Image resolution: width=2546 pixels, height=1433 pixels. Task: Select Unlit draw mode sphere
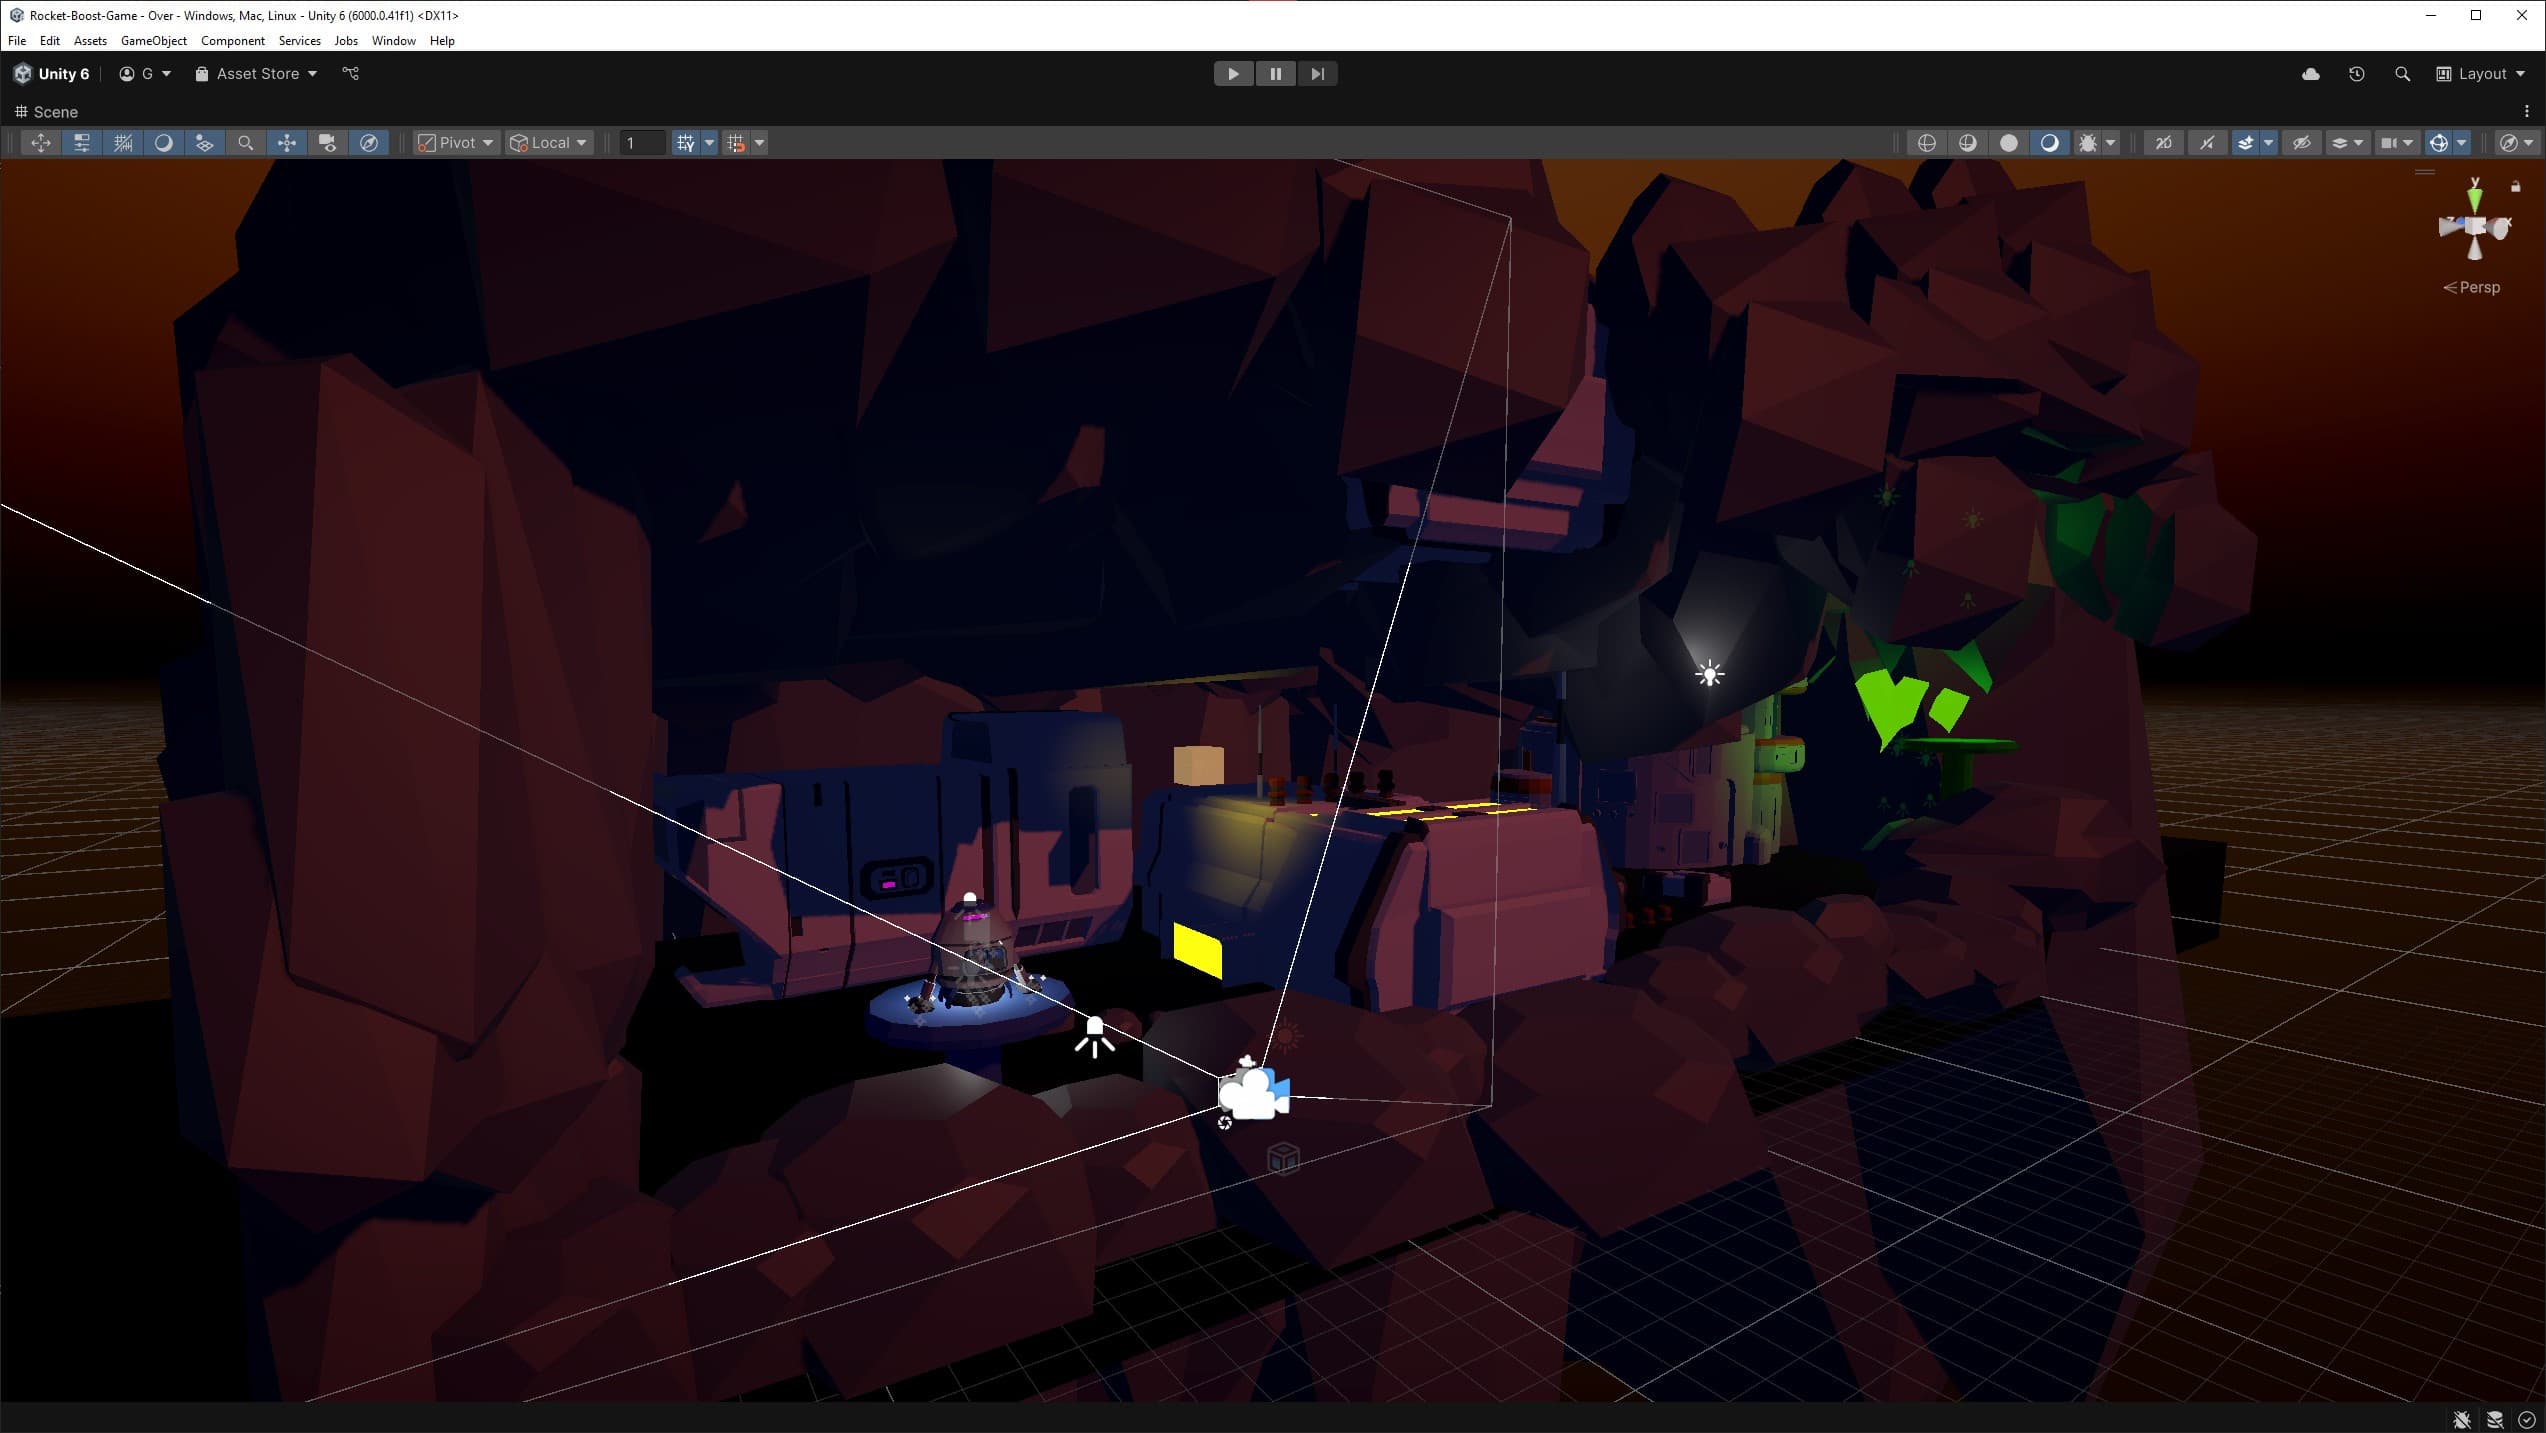[2008, 143]
